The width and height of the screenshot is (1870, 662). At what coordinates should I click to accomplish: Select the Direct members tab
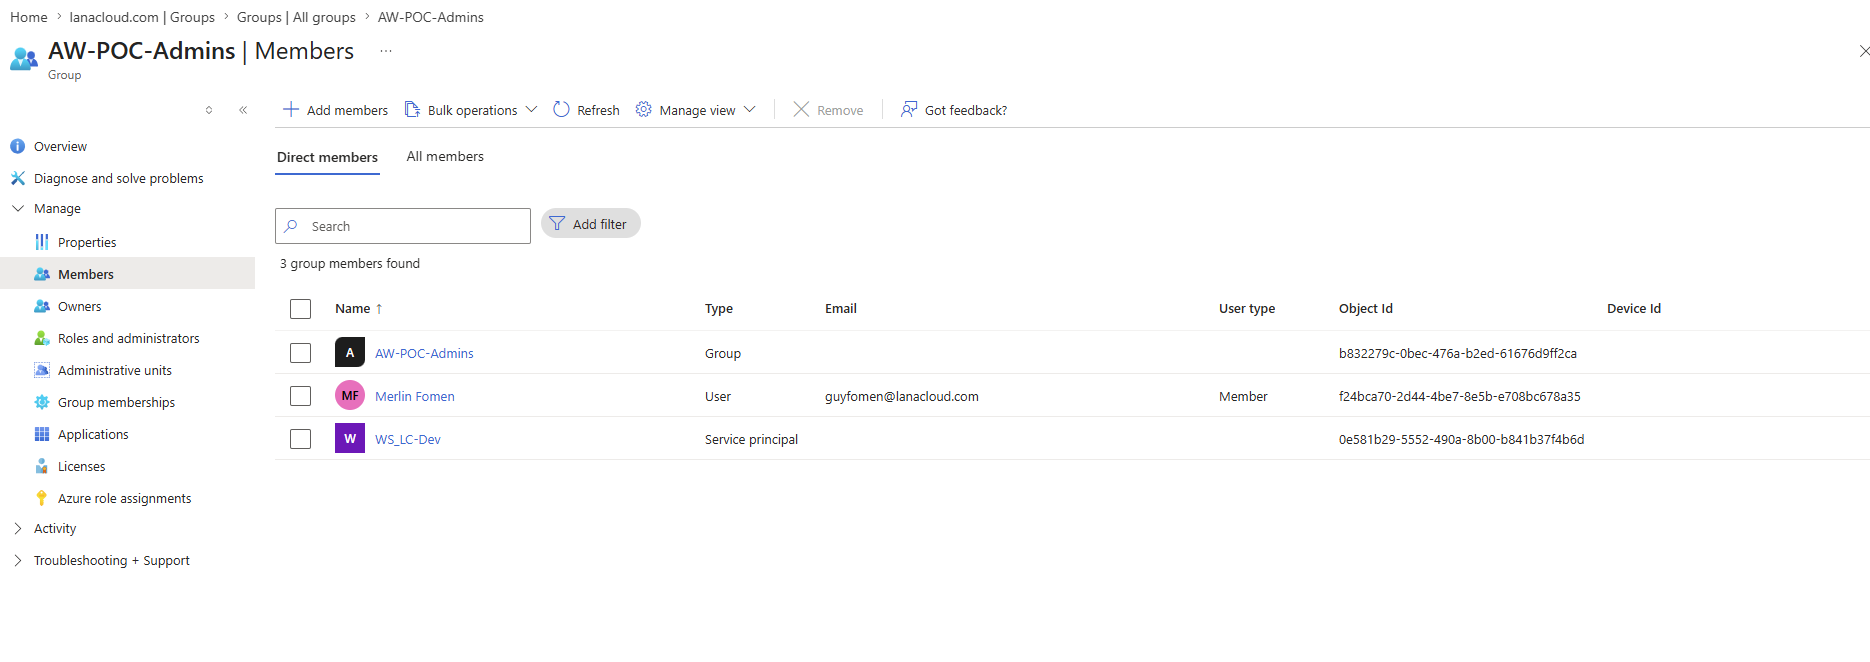(x=327, y=157)
